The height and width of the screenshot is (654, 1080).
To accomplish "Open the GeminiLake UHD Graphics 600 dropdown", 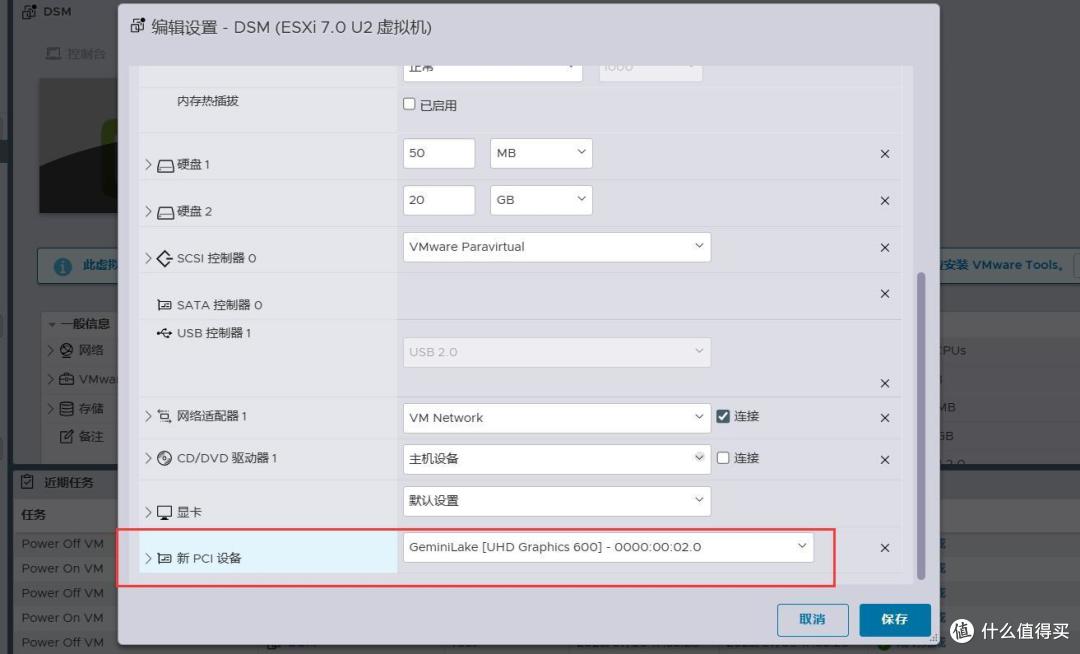I will coord(608,547).
